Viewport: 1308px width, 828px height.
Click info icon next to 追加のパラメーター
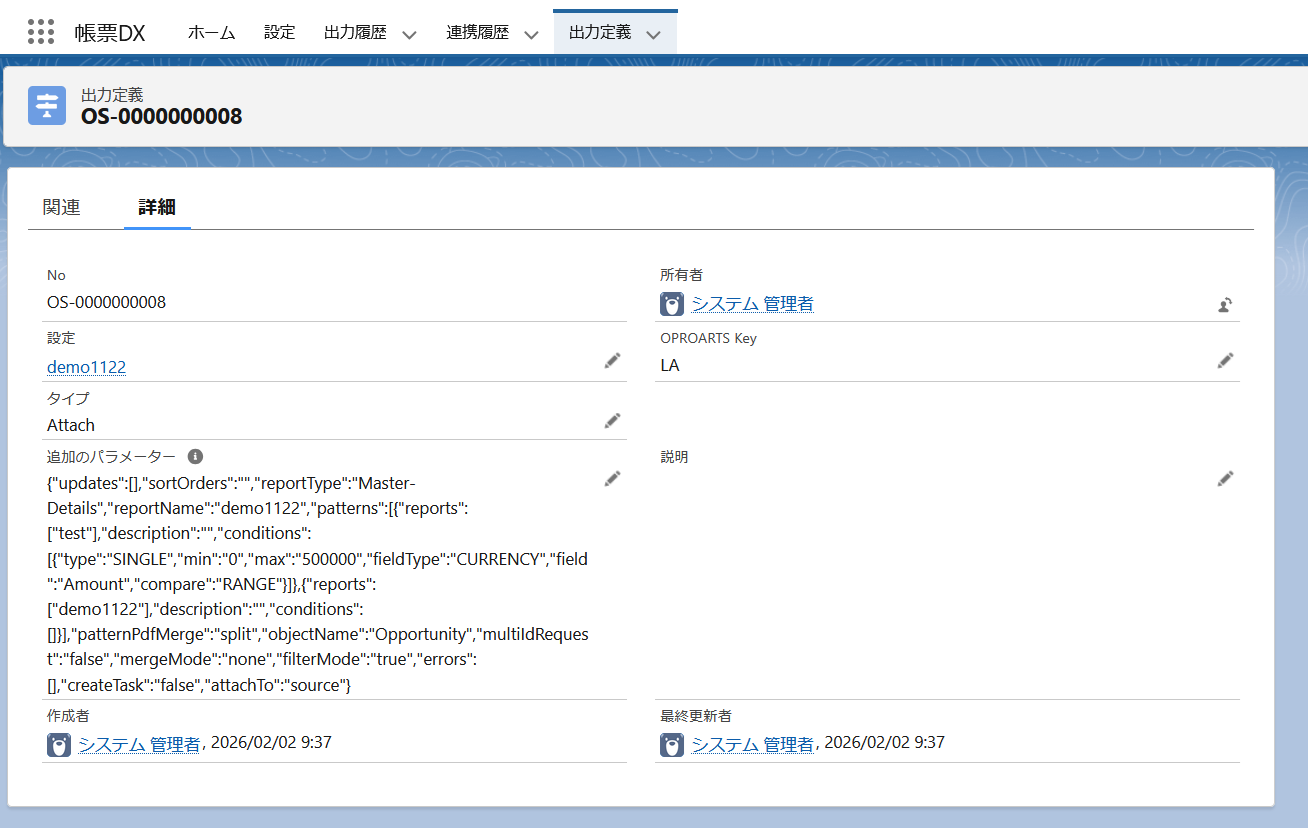196,456
